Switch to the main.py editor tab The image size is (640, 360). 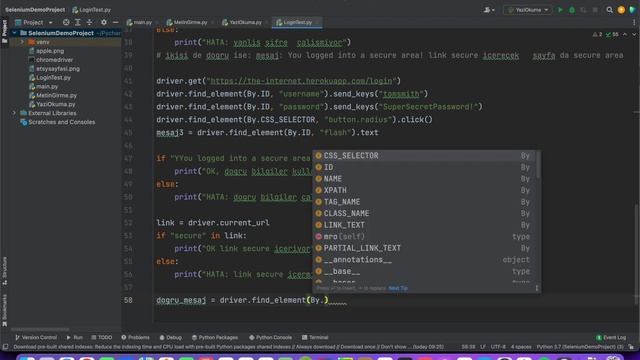(x=140, y=22)
